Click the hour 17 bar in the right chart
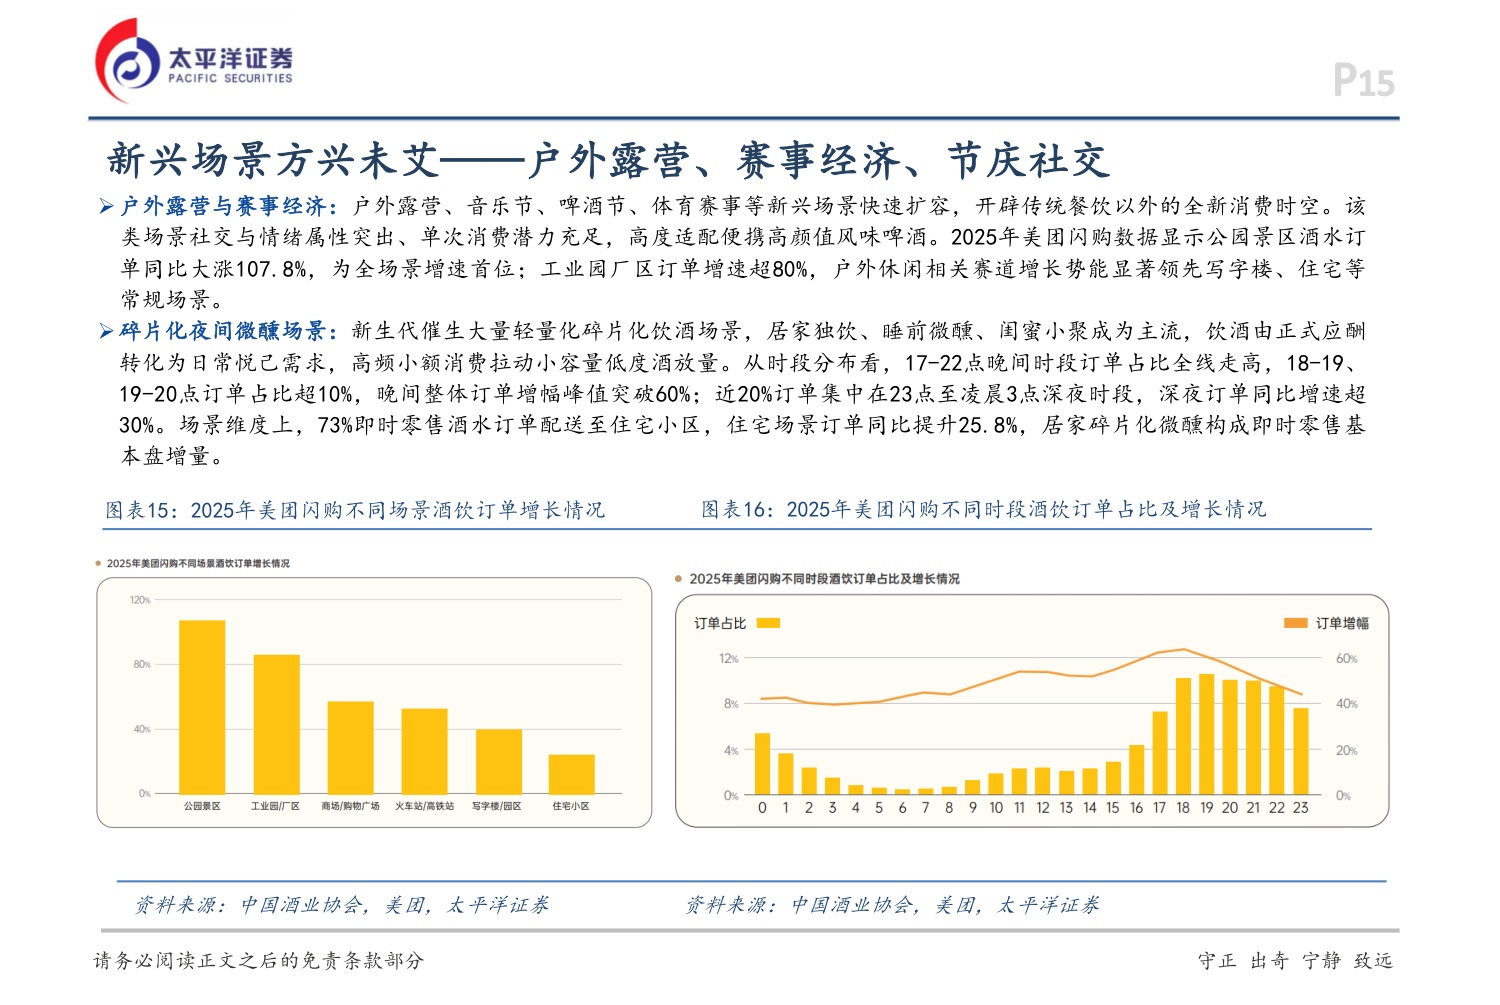 click(1160, 753)
